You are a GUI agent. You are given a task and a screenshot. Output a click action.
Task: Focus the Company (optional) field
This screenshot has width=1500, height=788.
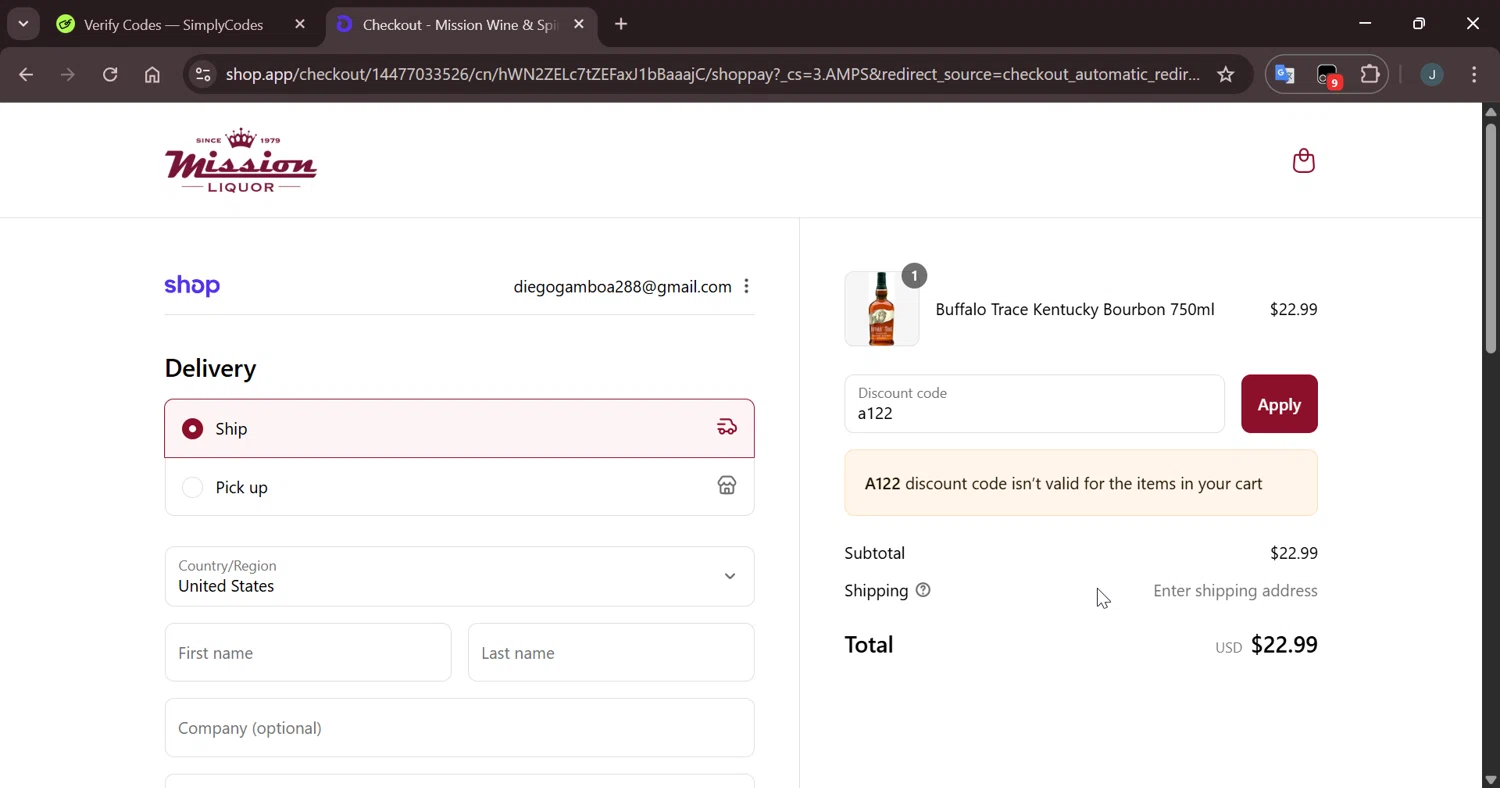point(459,728)
